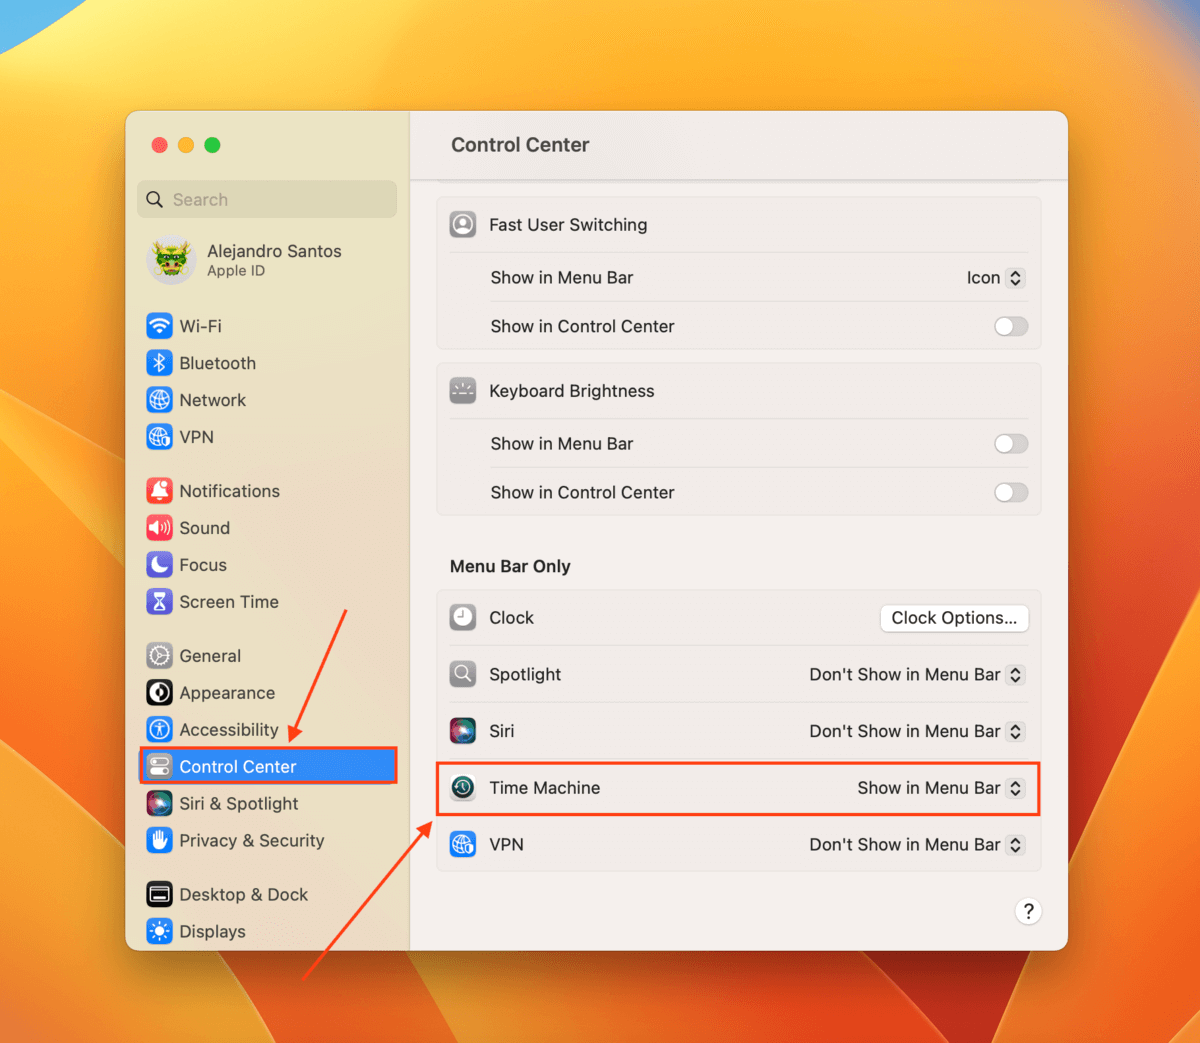The image size is (1200, 1043).
Task: Select General in the sidebar
Action: tap(210, 656)
